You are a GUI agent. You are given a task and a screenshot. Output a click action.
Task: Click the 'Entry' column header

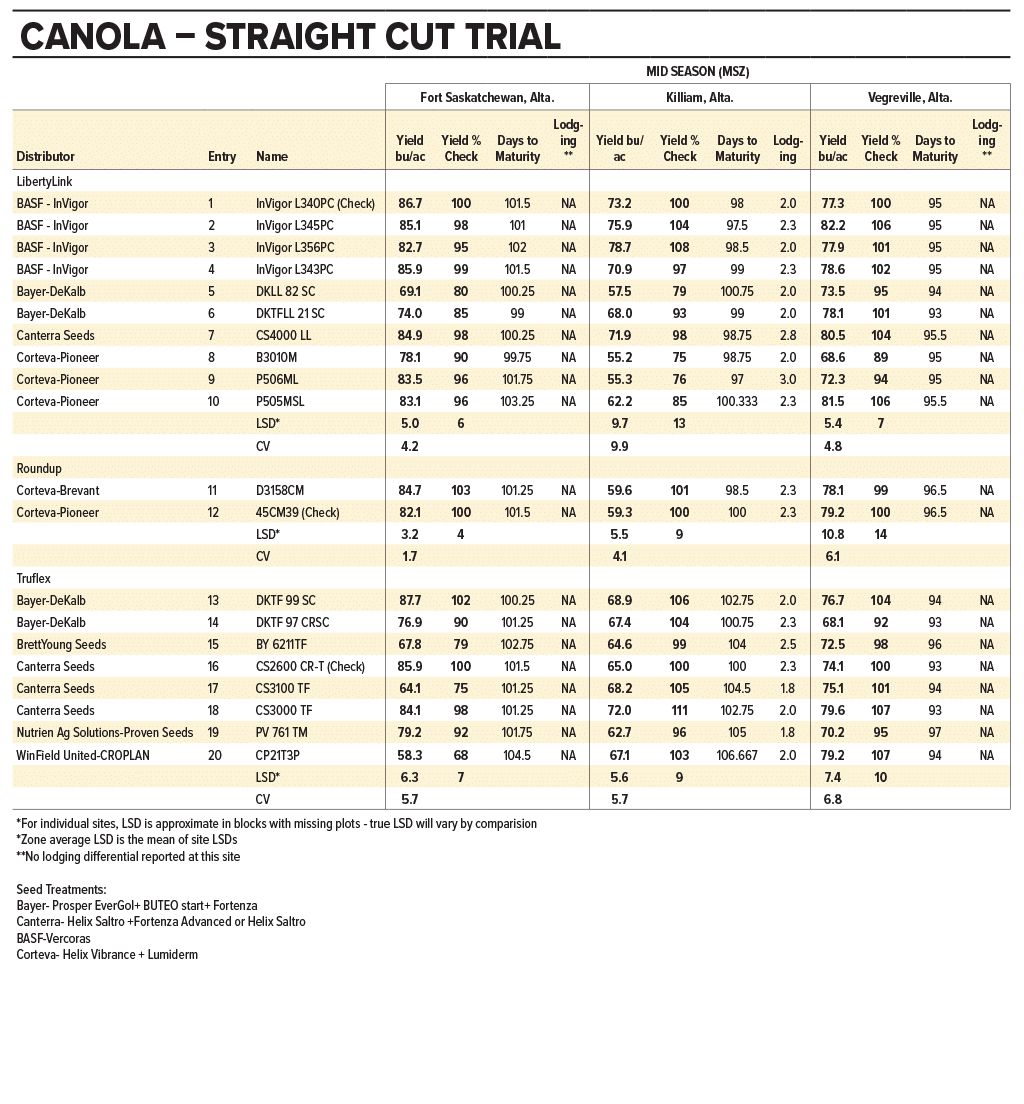[x=222, y=156]
